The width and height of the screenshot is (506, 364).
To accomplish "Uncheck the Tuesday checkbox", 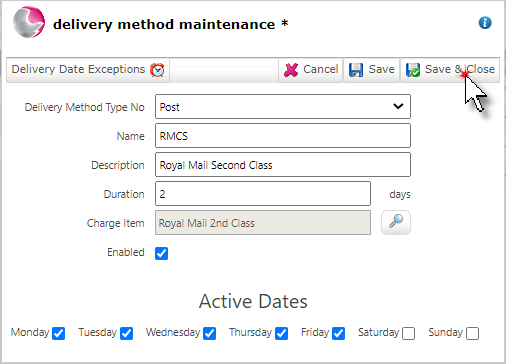I will (x=126, y=333).
